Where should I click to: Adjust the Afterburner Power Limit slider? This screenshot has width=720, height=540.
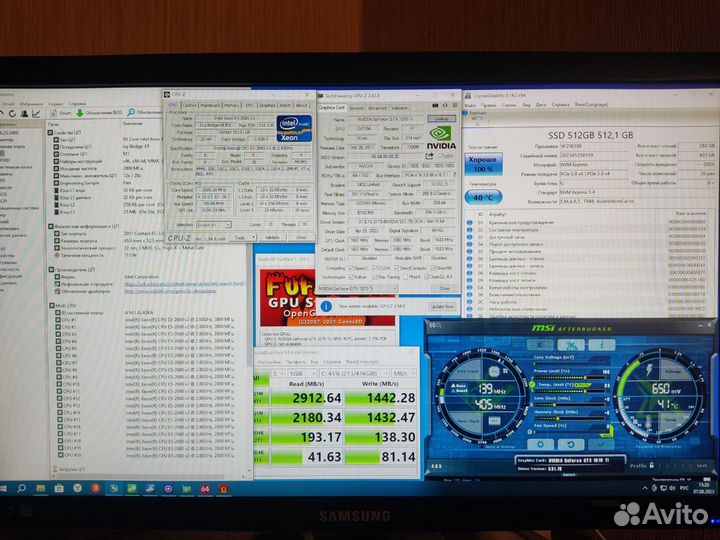tap(568, 377)
